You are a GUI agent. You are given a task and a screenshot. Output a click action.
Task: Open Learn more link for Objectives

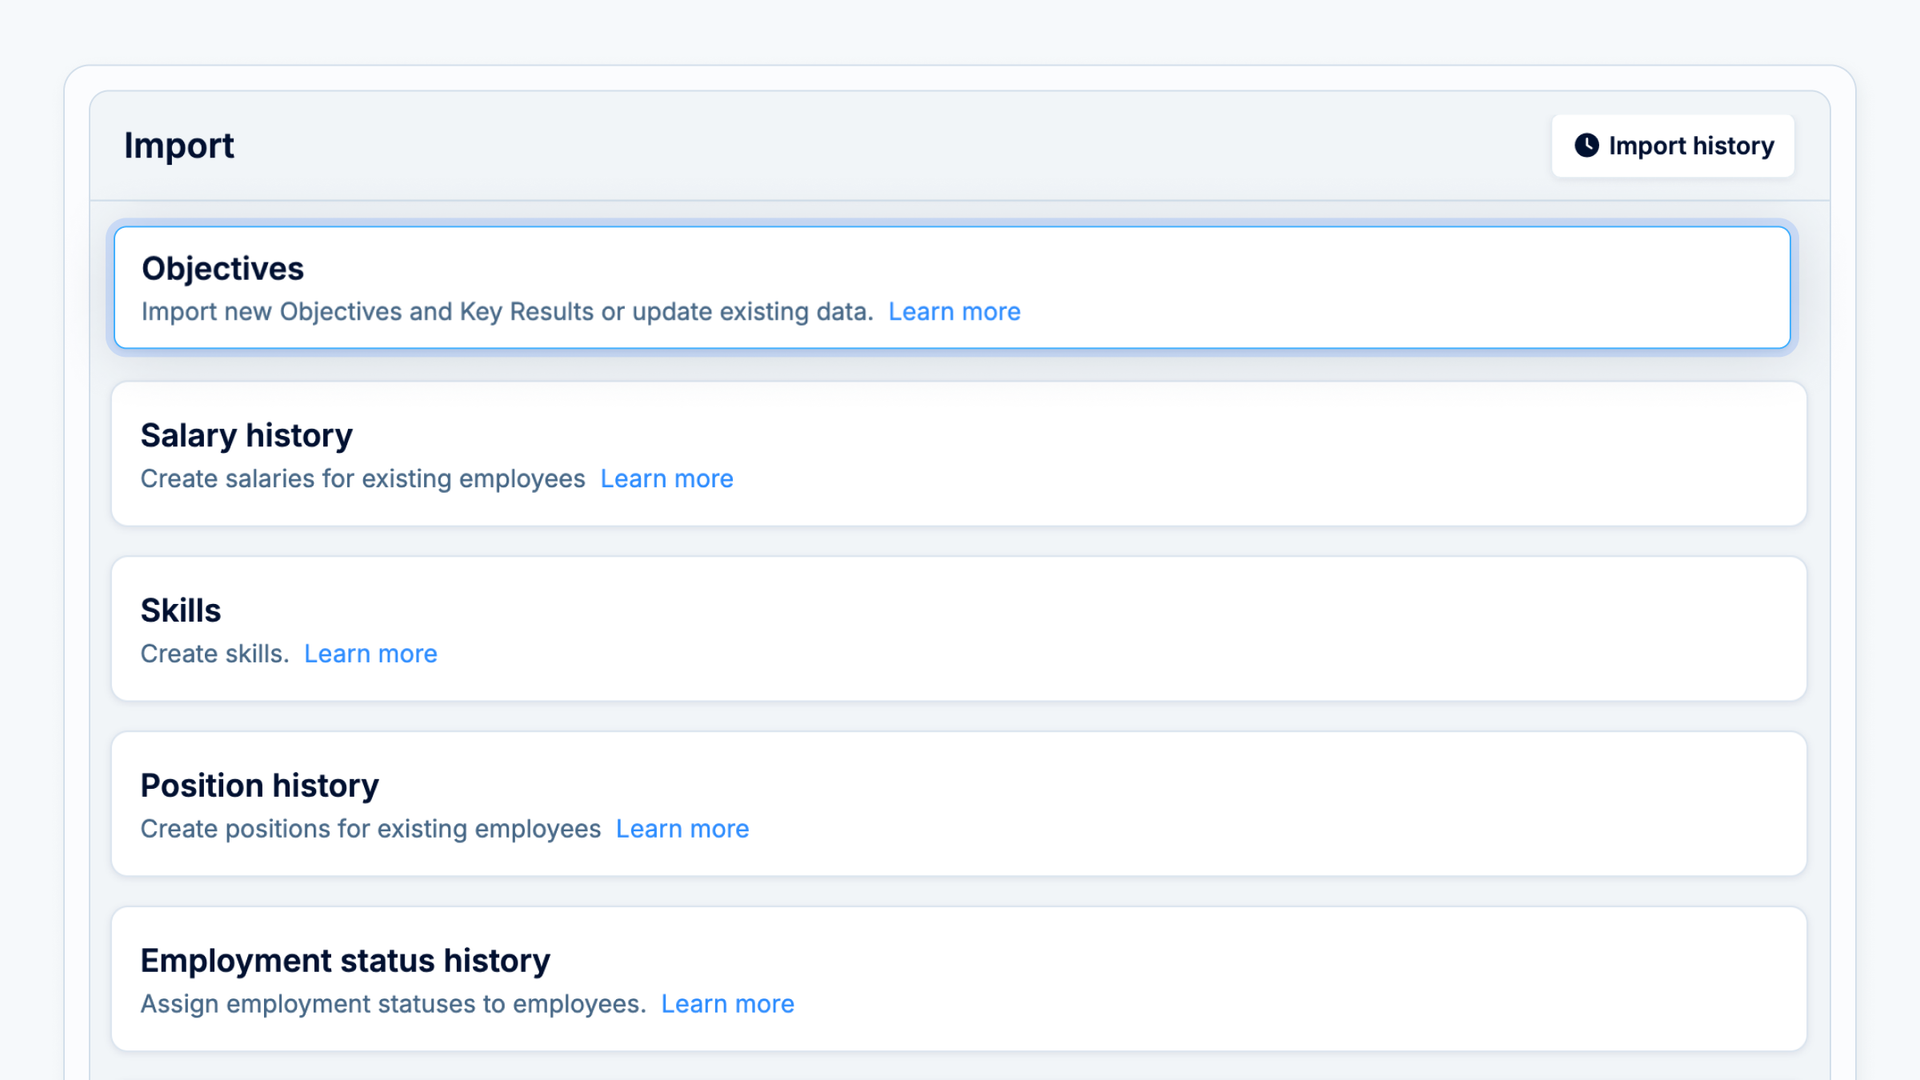coord(954,312)
